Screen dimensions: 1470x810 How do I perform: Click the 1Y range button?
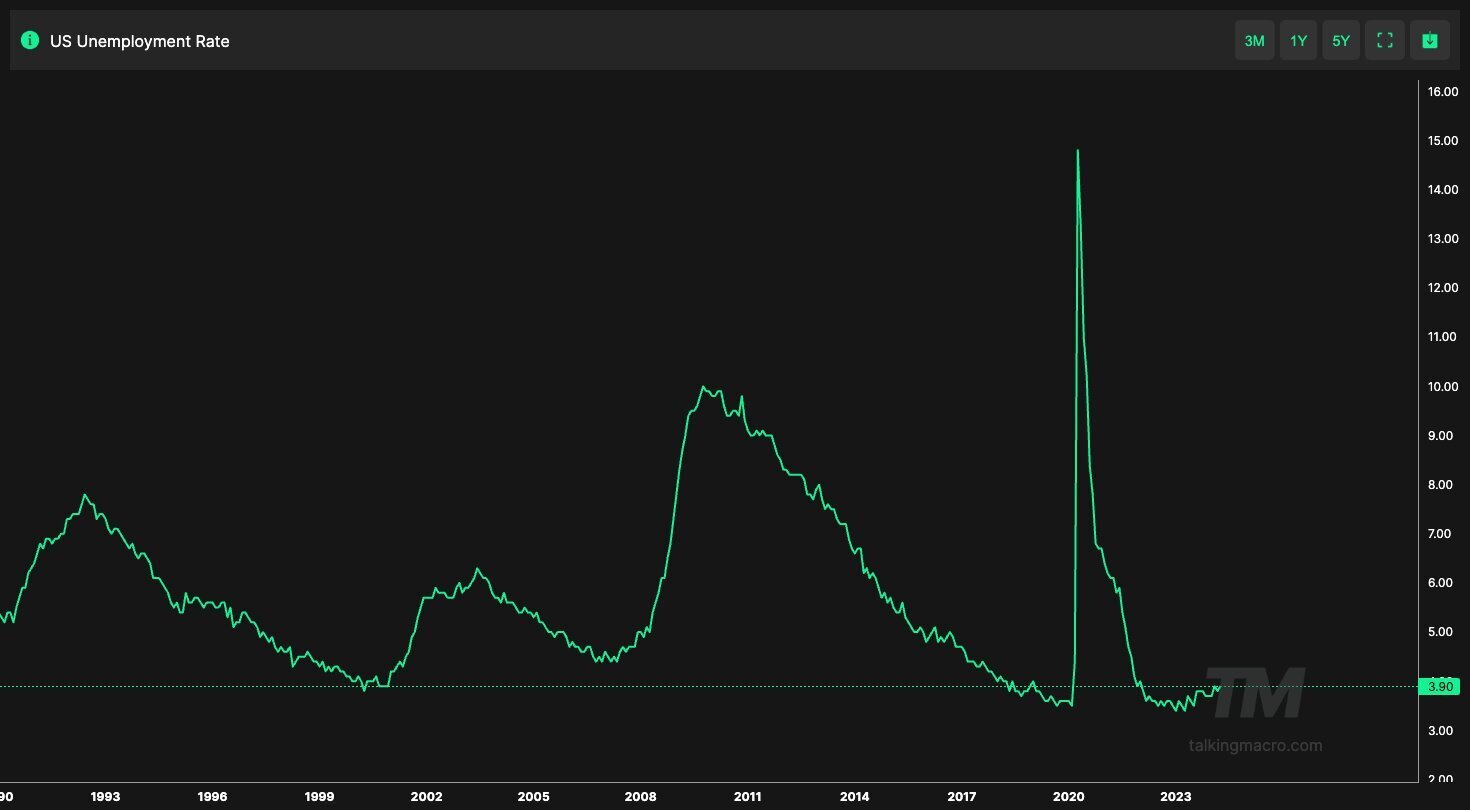(x=1298, y=40)
